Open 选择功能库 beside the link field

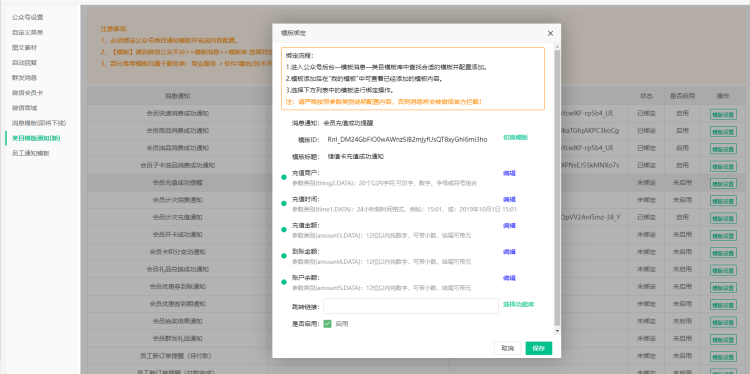point(518,304)
